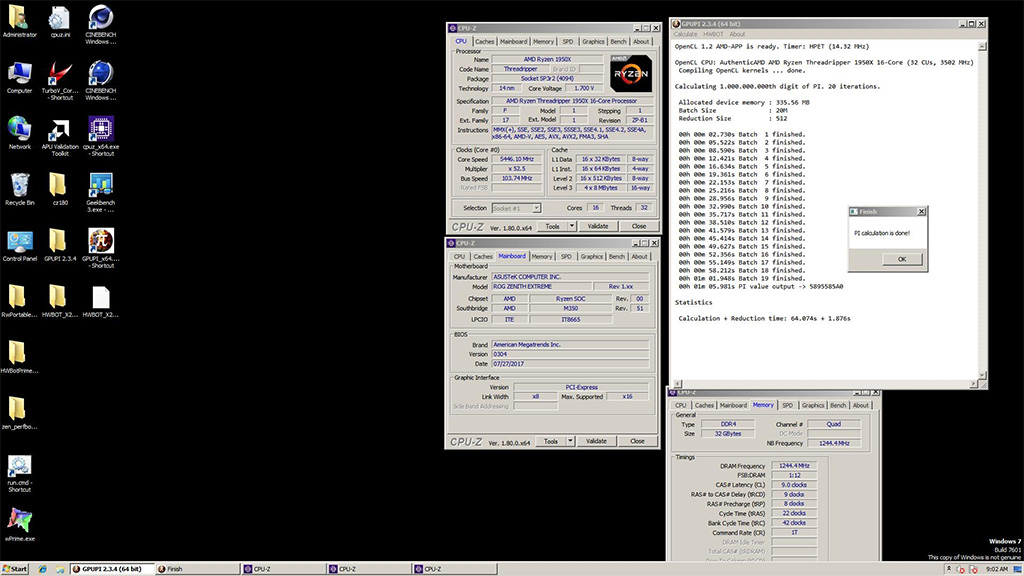1024x576 pixels.
Task: Open the Network desktop icon
Action: click(x=20, y=133)
